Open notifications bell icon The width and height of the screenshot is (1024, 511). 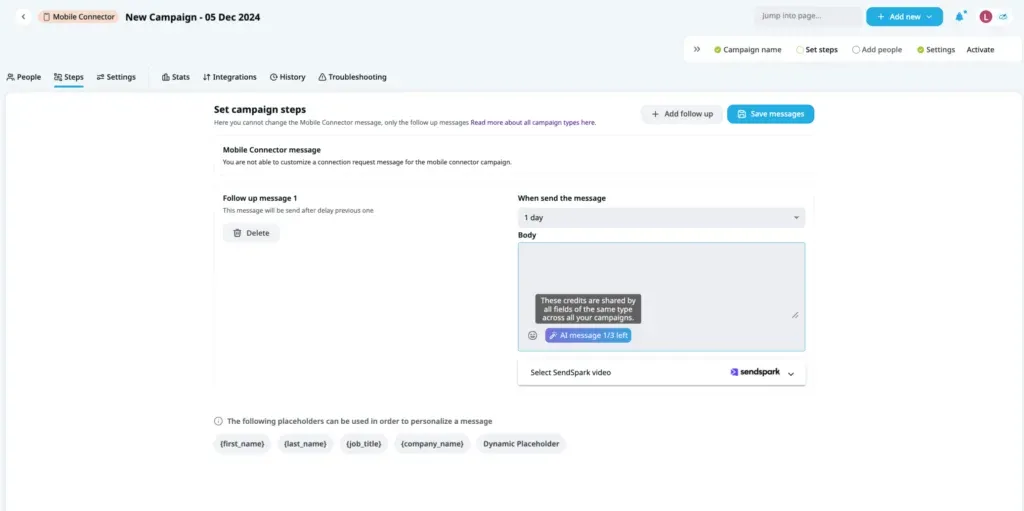(x=959, y=17)
